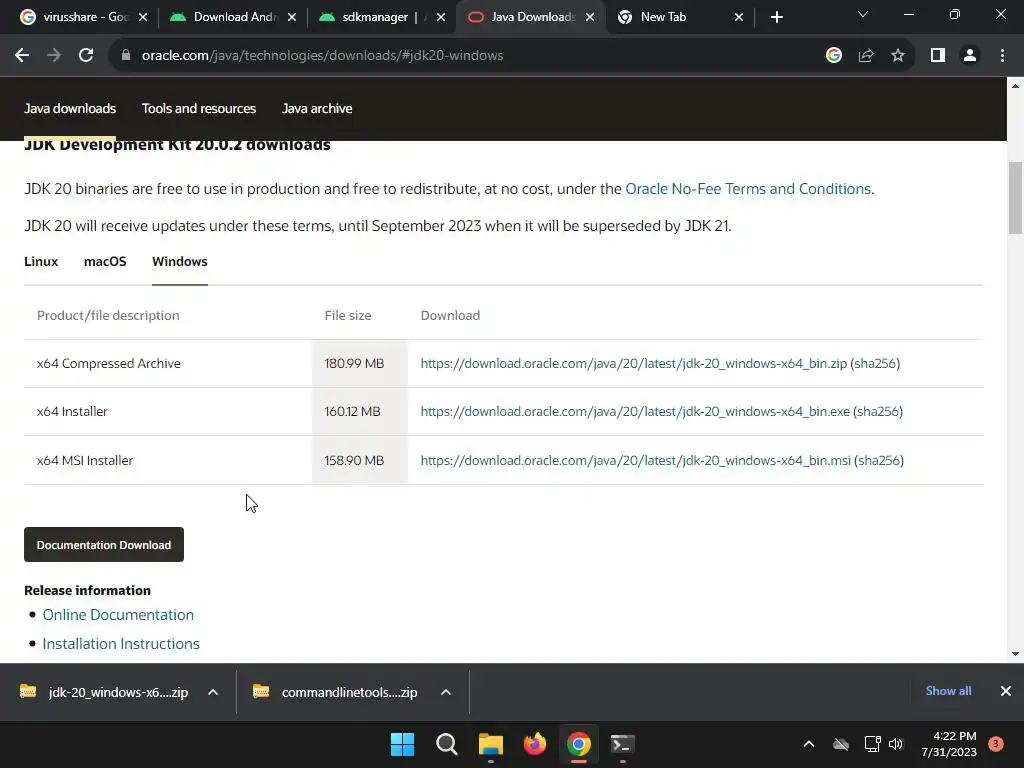Bookmark this page with the star
Screen dimensions: 1024x768
(898, 56)
